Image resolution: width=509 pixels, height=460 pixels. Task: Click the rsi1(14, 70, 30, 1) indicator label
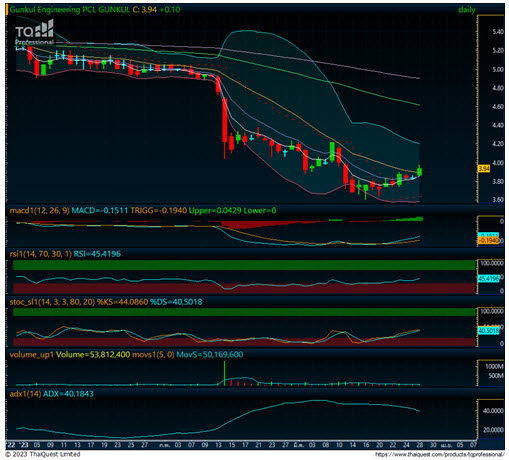40,254
